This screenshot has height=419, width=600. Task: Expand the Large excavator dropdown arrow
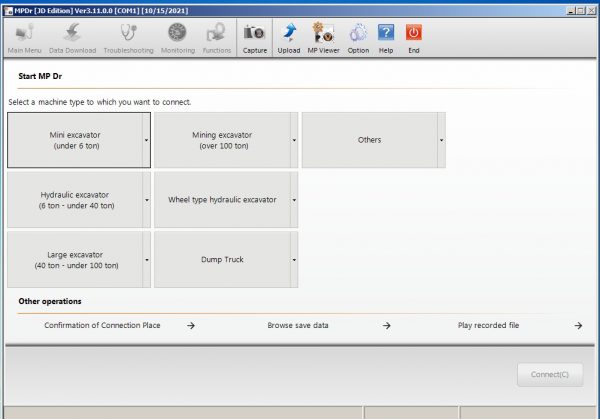pos(147,259)
